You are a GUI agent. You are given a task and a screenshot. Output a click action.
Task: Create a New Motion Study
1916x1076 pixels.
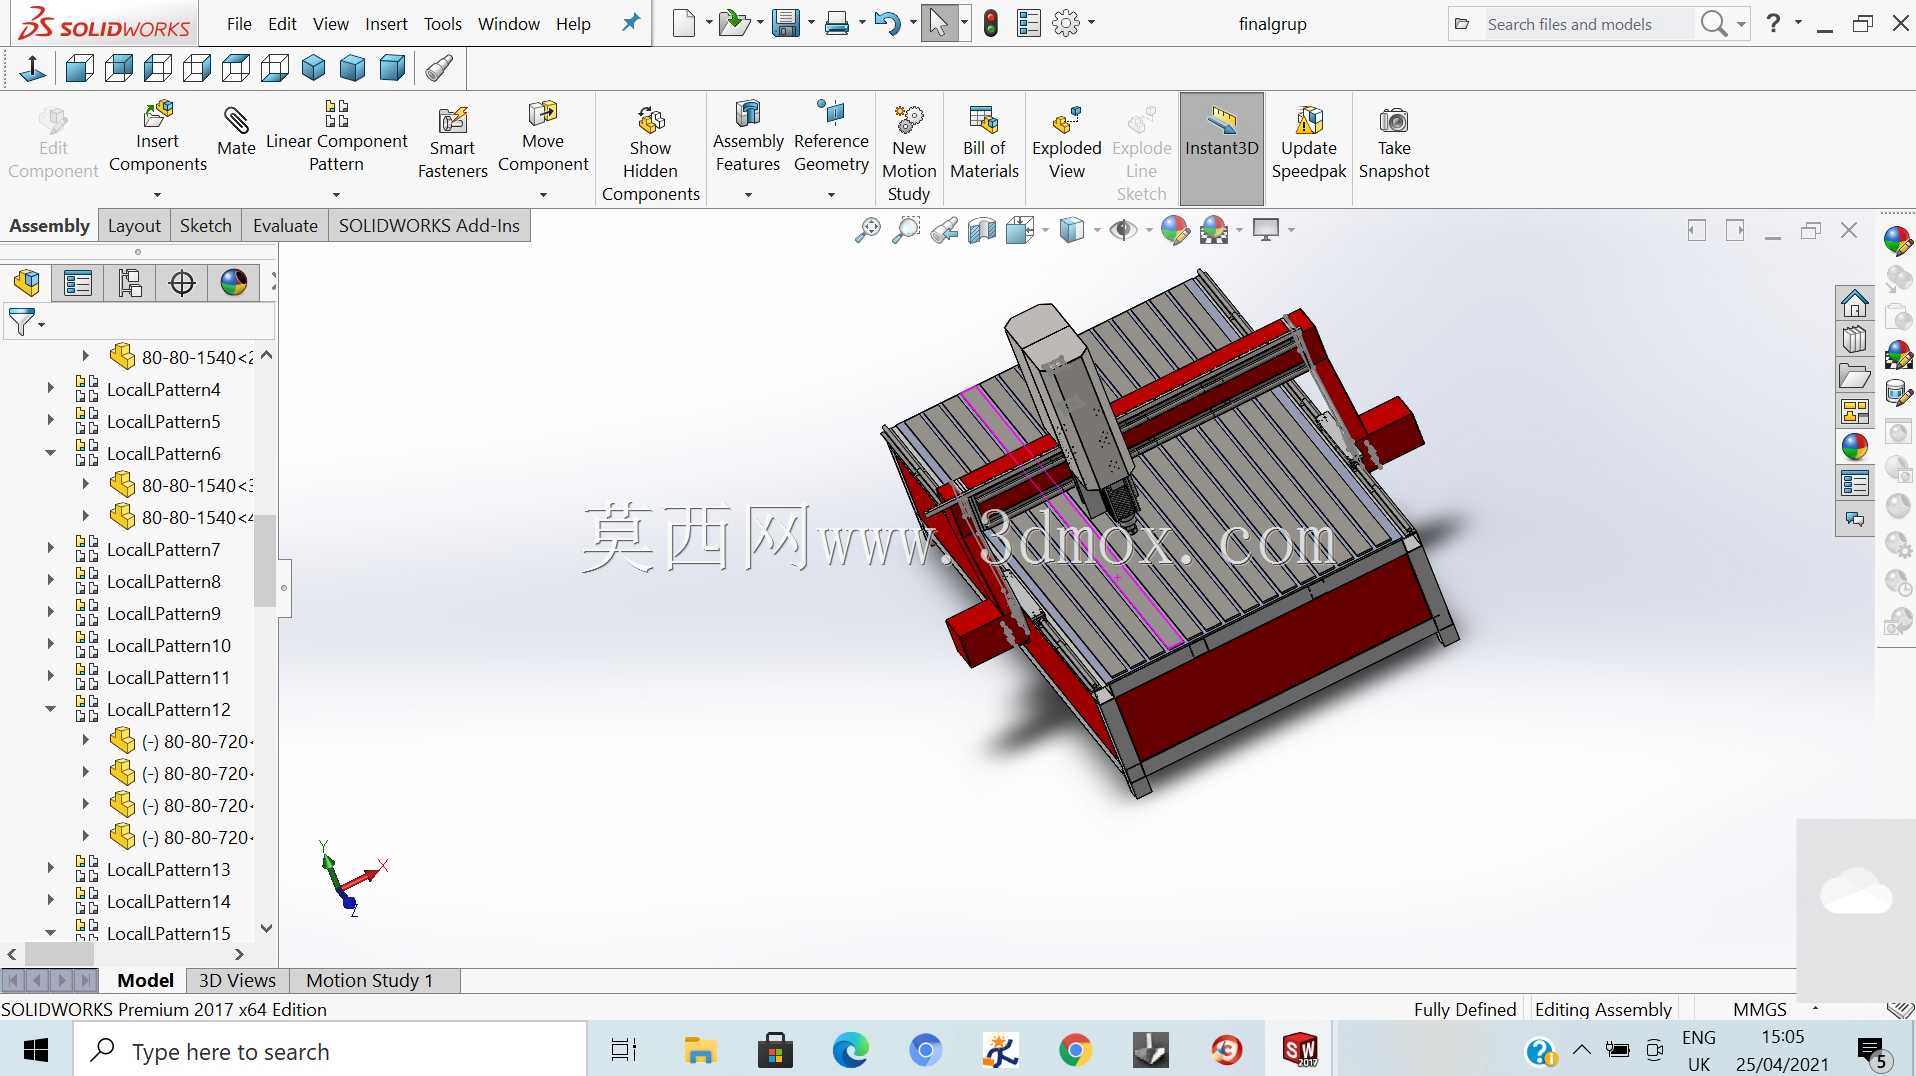[909, 154]
